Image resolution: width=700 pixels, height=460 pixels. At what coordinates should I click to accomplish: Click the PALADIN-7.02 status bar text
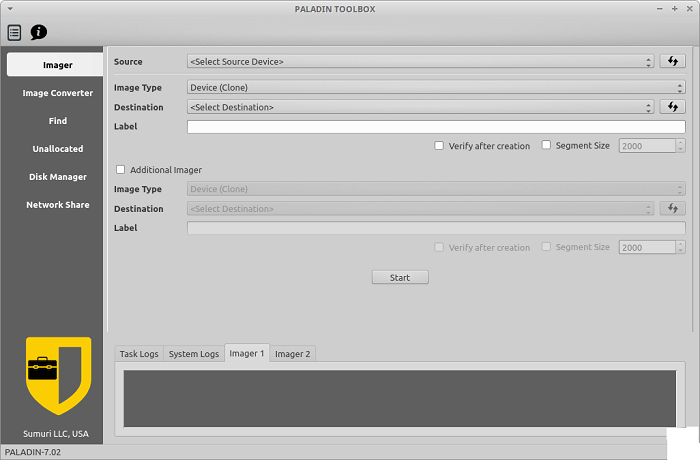33,452
